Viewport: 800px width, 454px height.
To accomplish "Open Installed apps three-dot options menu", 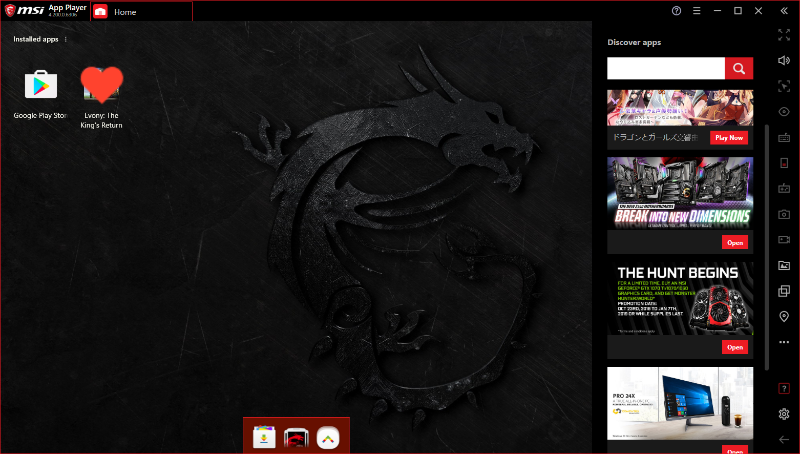I will pyautogui.click(x=66, y=39).
